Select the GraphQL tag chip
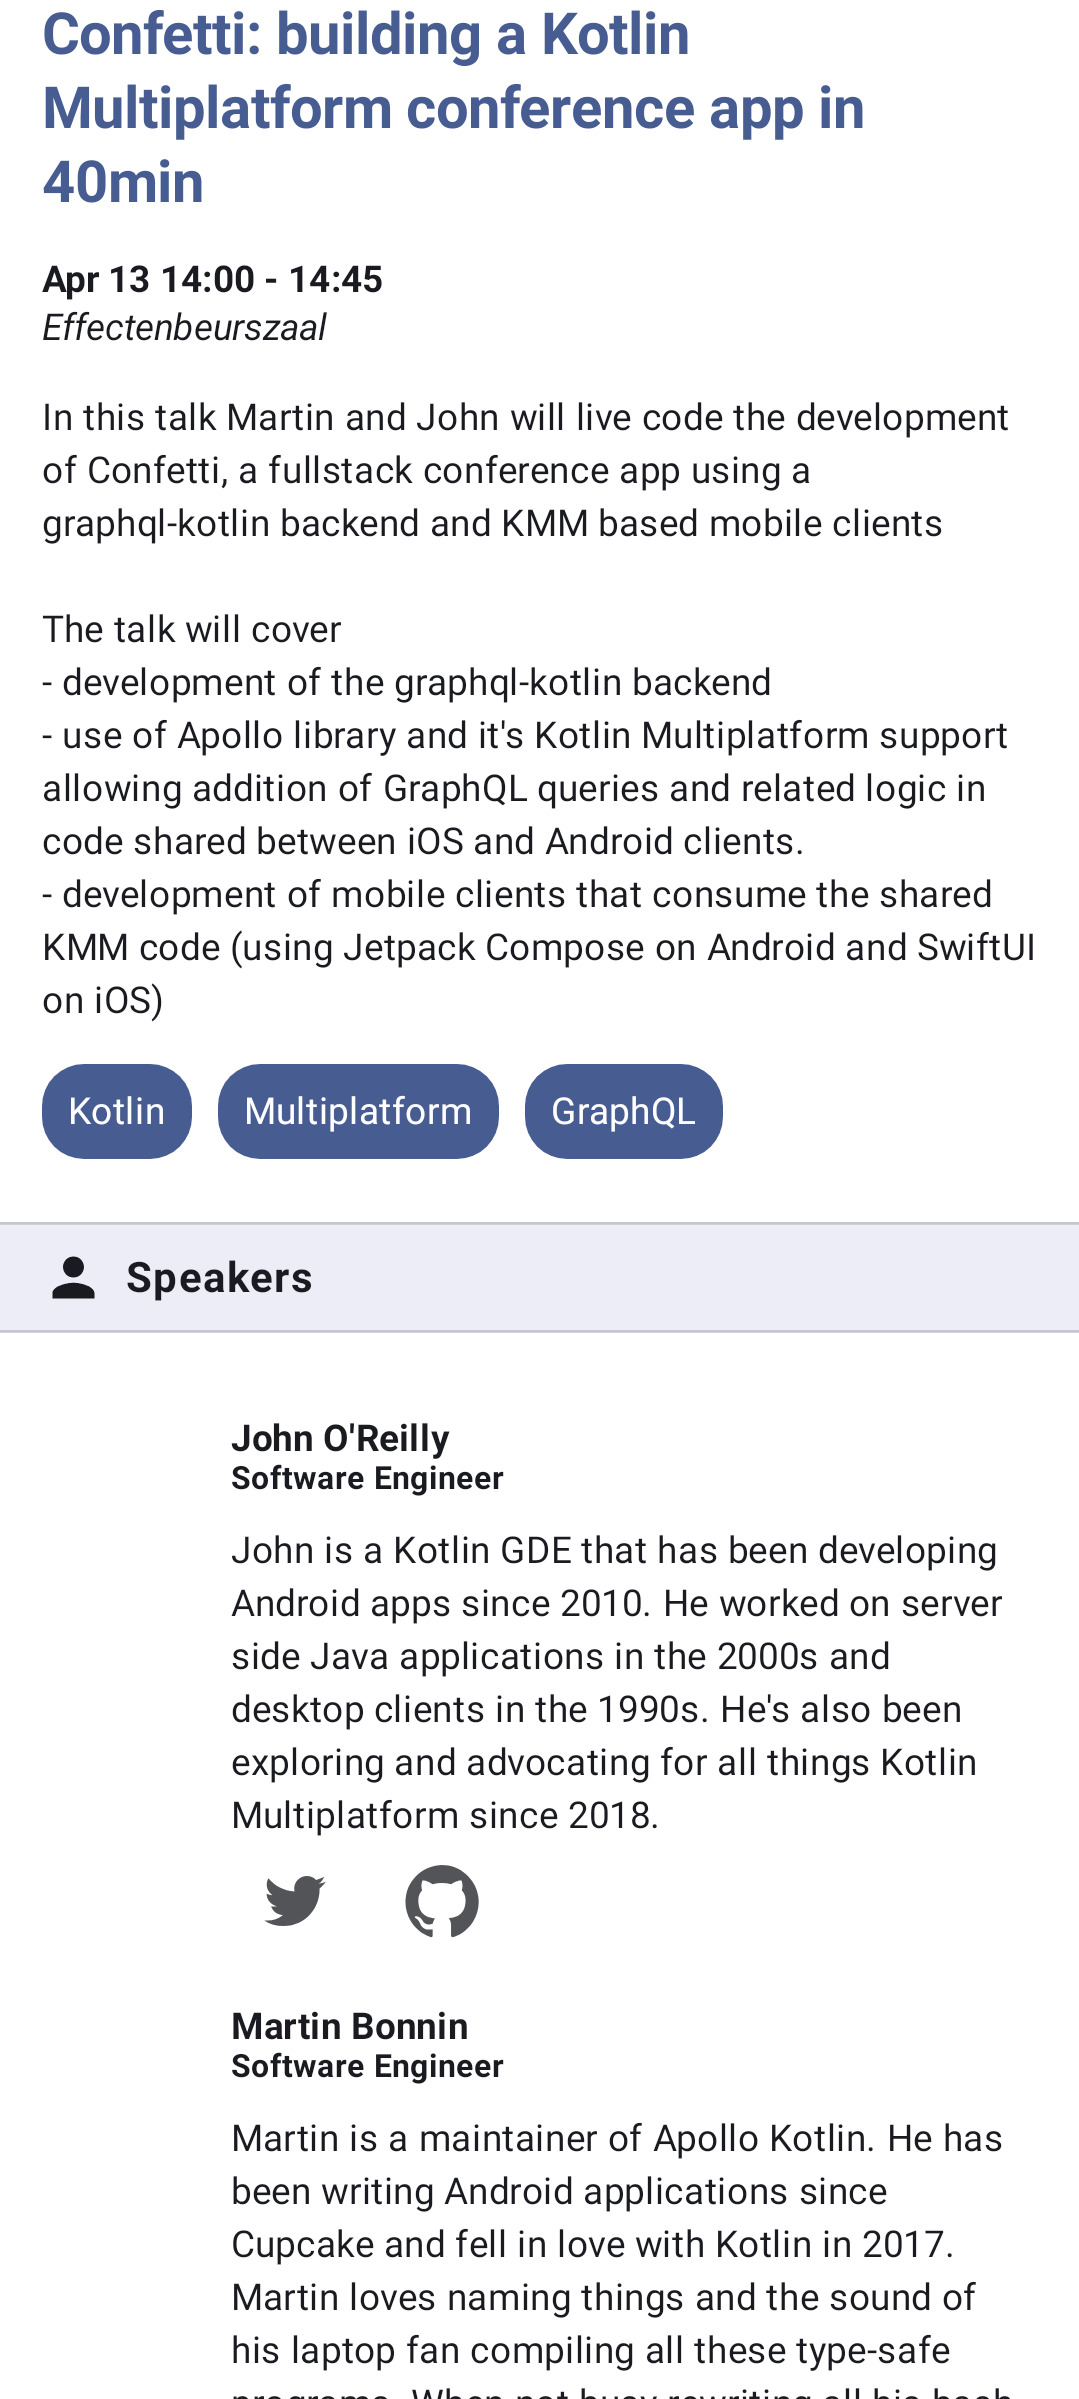This screenshot has width=1079, height=2399. coord(623,1111)
